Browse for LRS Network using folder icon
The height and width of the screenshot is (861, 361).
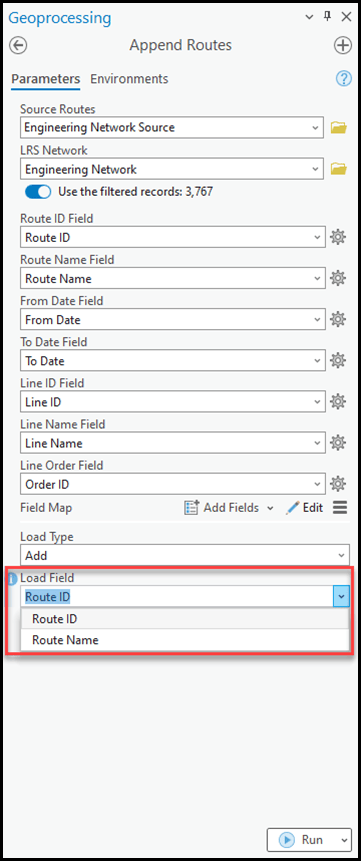click(339, 169)
